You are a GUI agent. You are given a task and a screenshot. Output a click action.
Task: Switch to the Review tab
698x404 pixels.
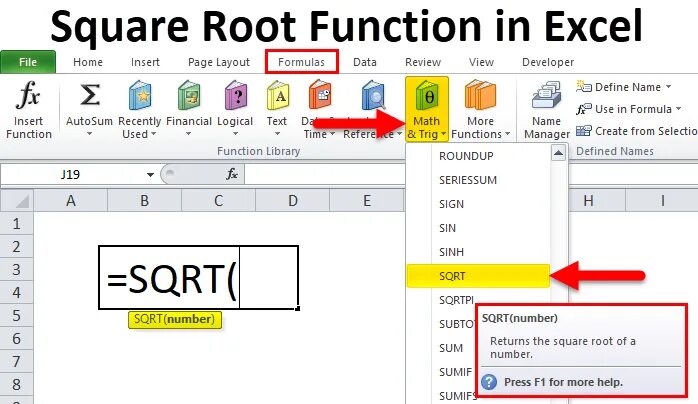click(423, 62)
